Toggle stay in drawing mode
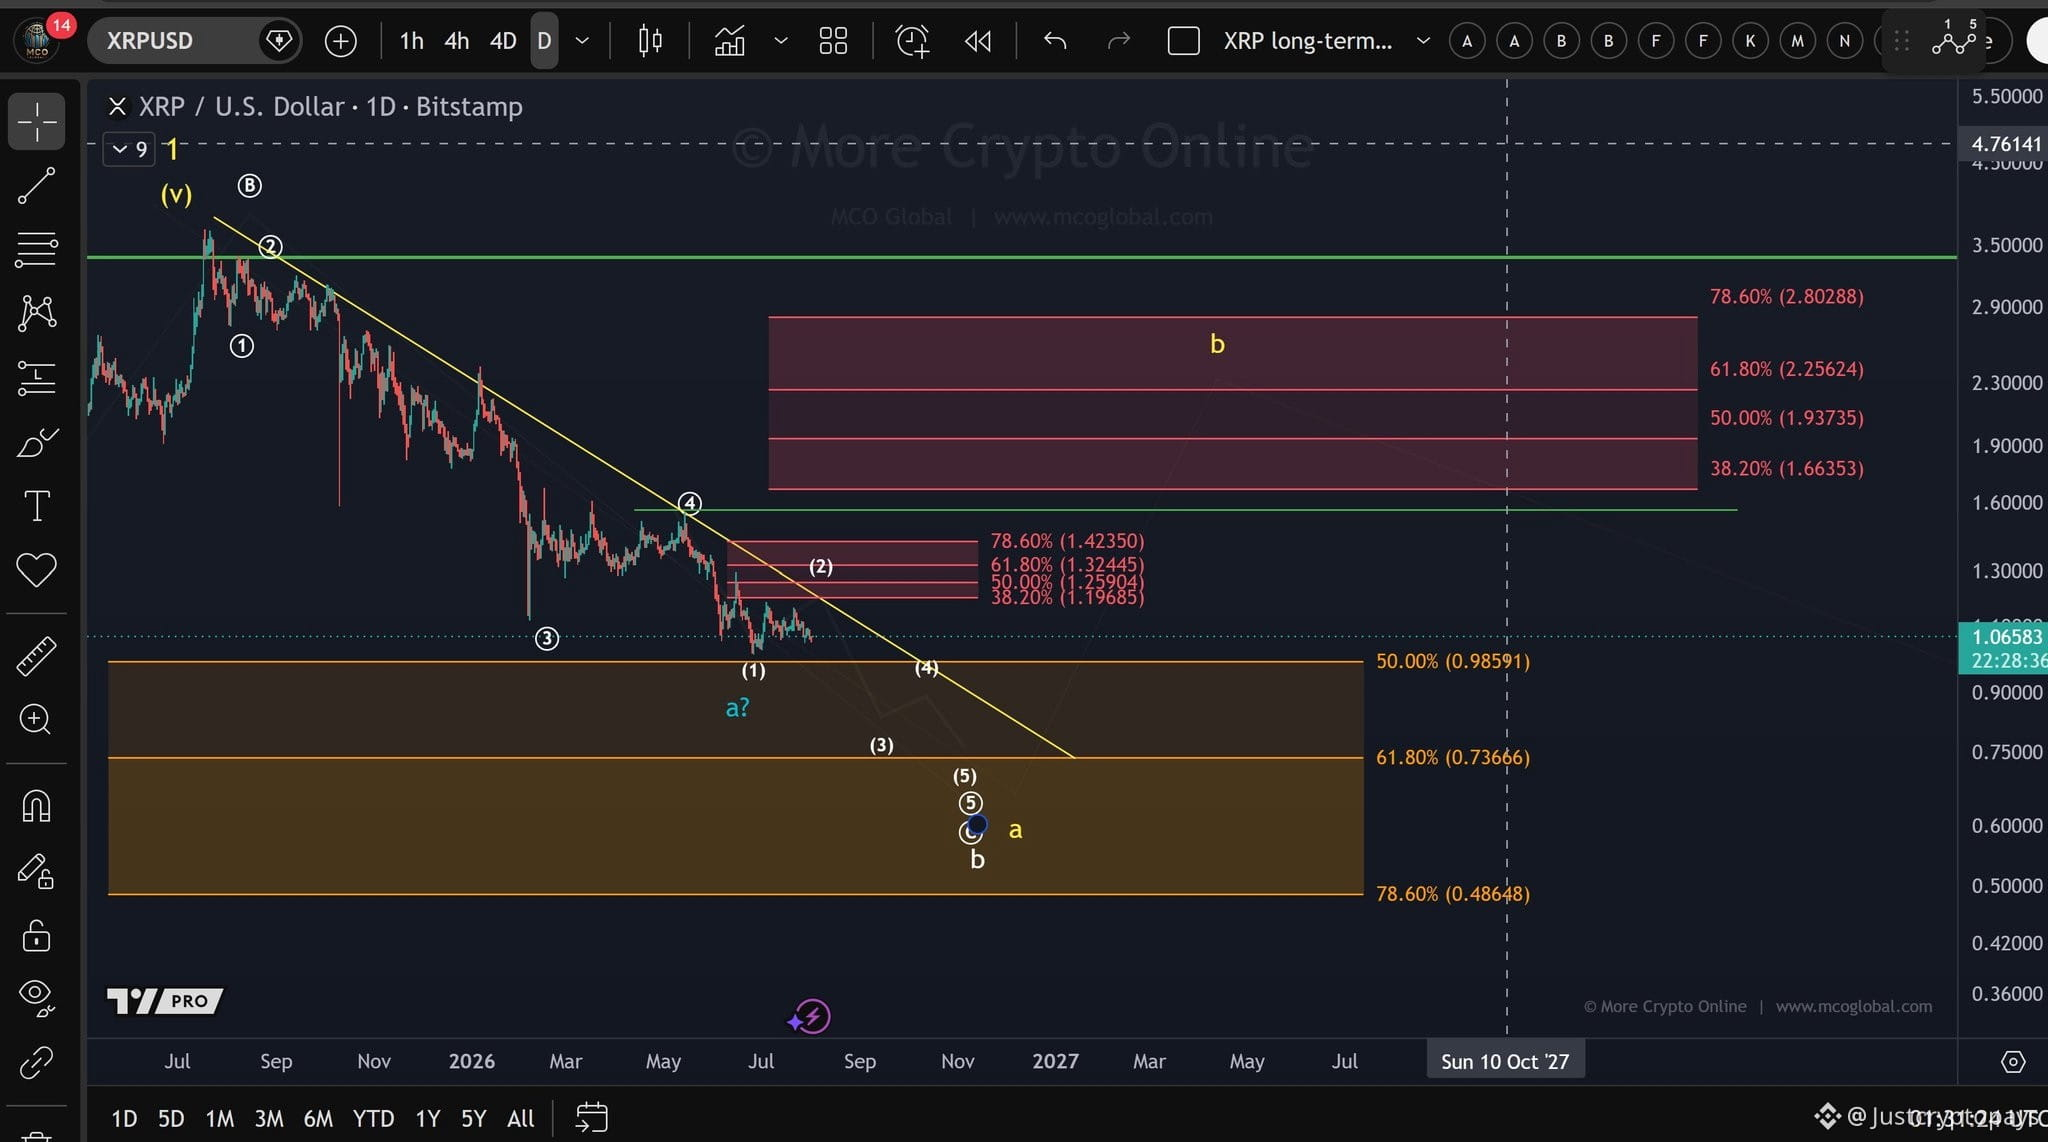 pyautogui.click(x=37, y=871)
